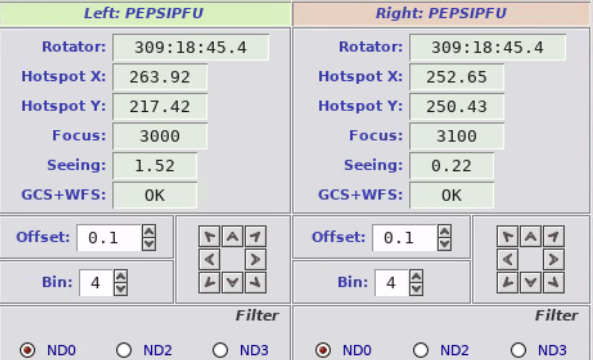
Task: Increase the Left Offset value with spinner
Action: click(149, 231)
